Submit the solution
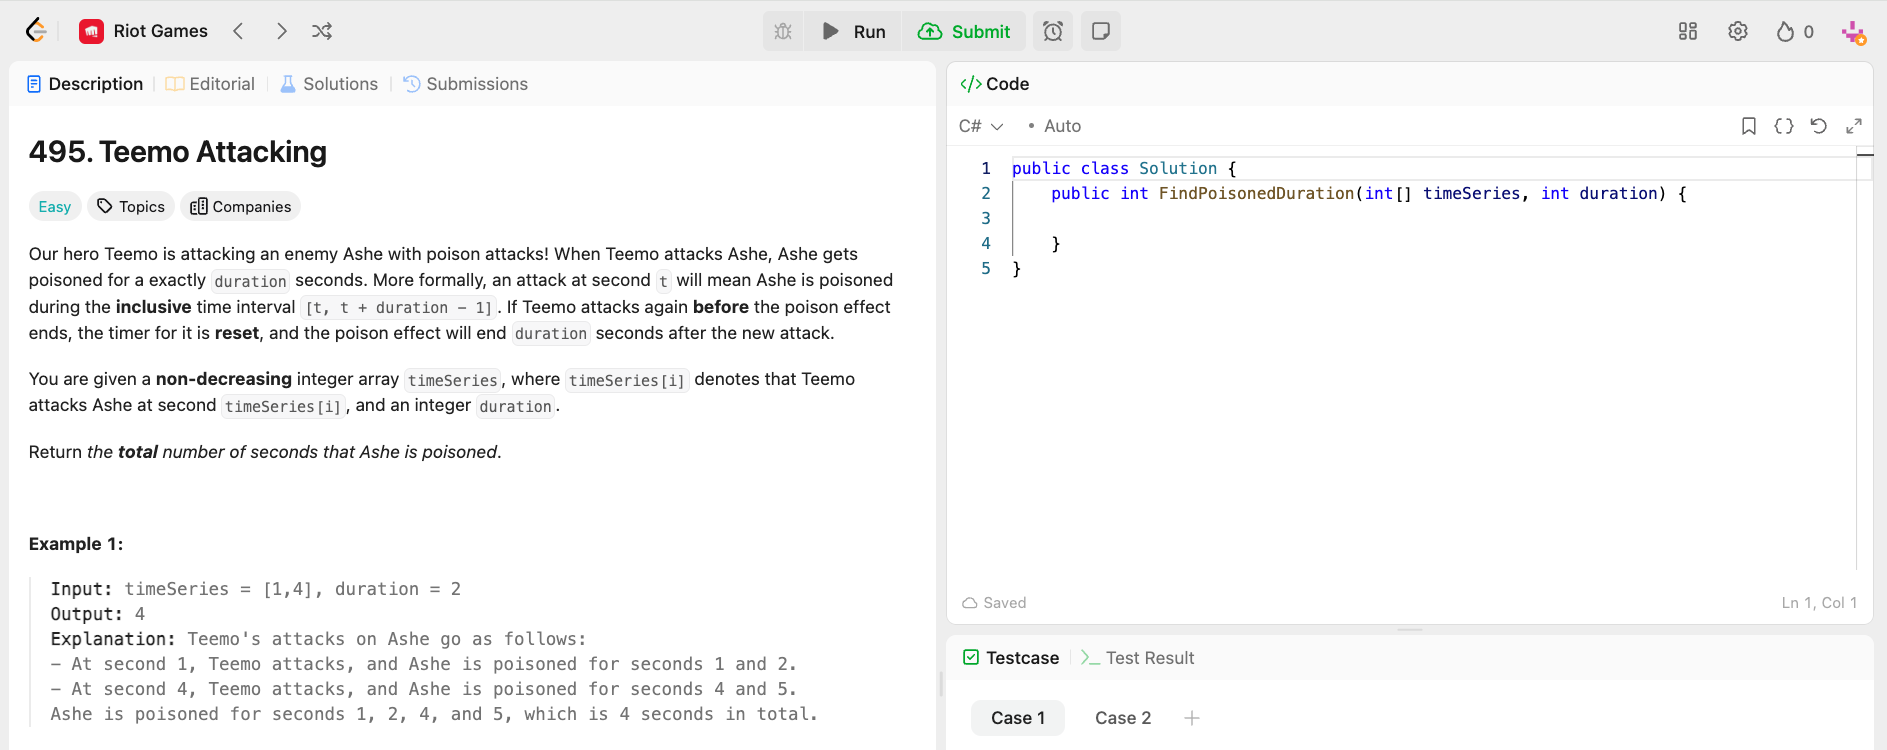The width and height of the screenshot is (1887, 750). [964, 31]
